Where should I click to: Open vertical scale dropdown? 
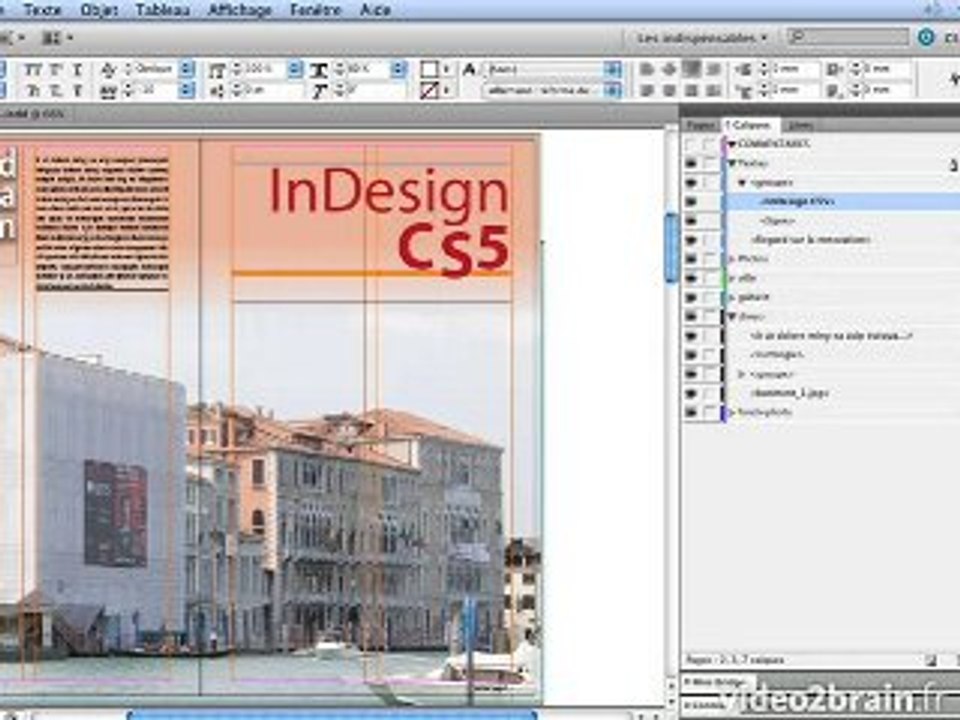[x=294, y=69]
